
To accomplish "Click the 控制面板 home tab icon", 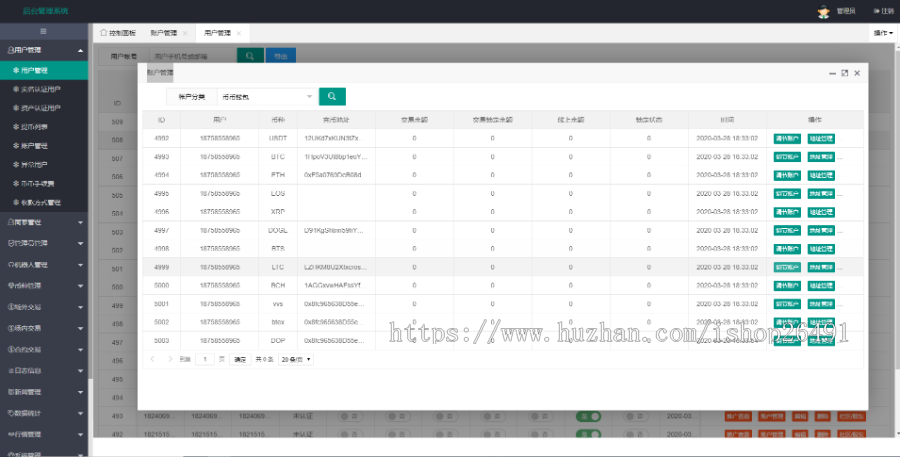I will (x=104, y=33).
